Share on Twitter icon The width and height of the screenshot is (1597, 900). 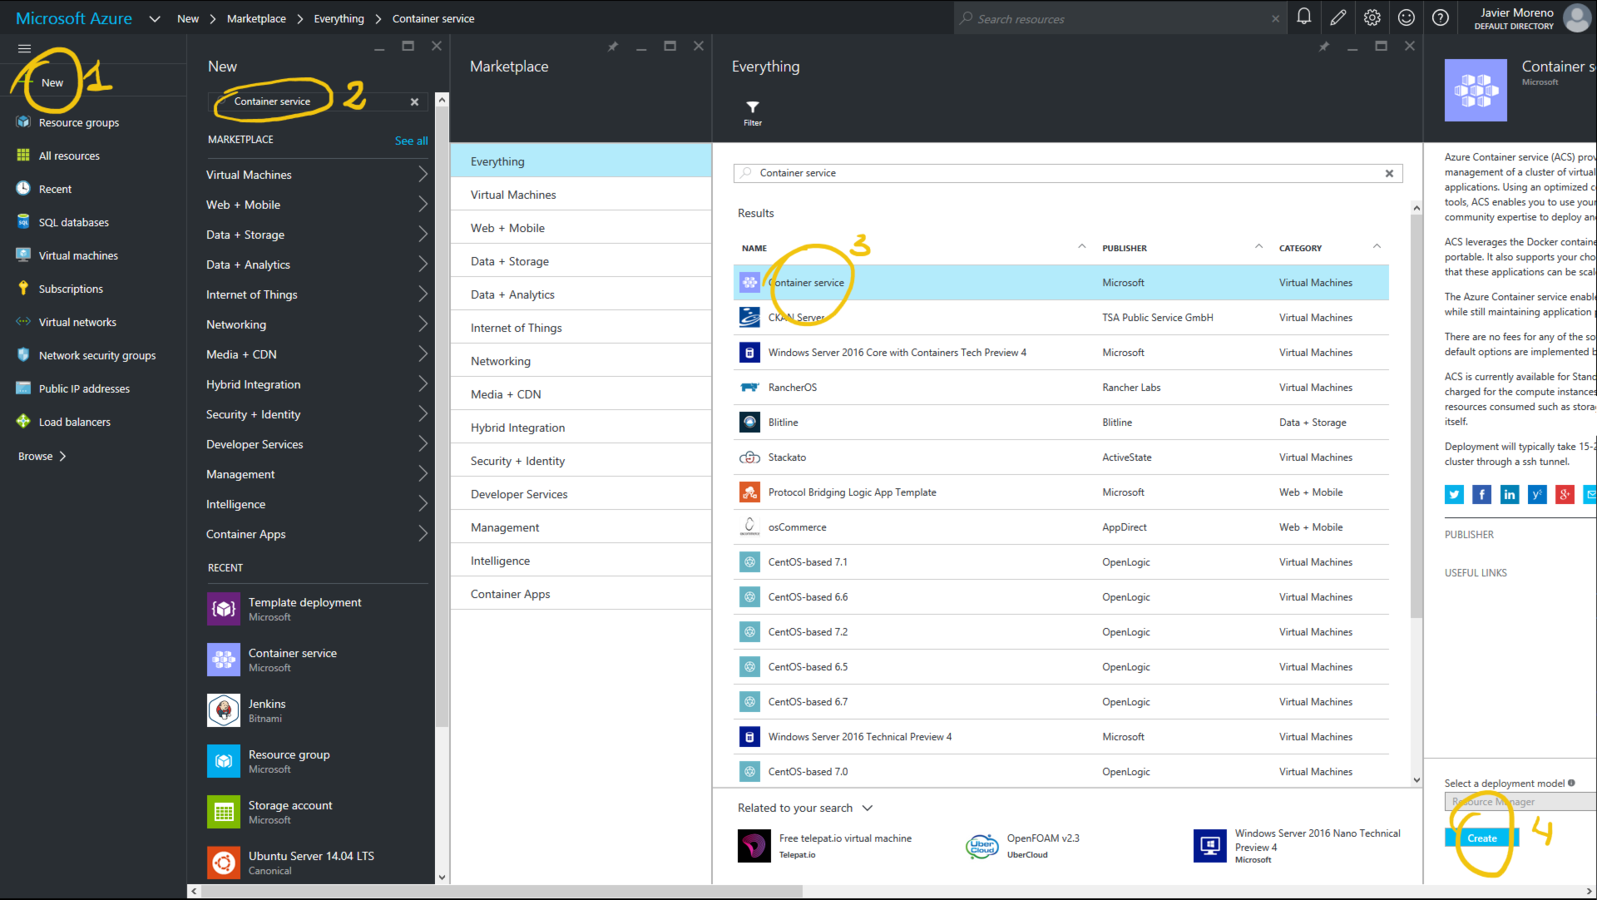[x=1454, y=494]
